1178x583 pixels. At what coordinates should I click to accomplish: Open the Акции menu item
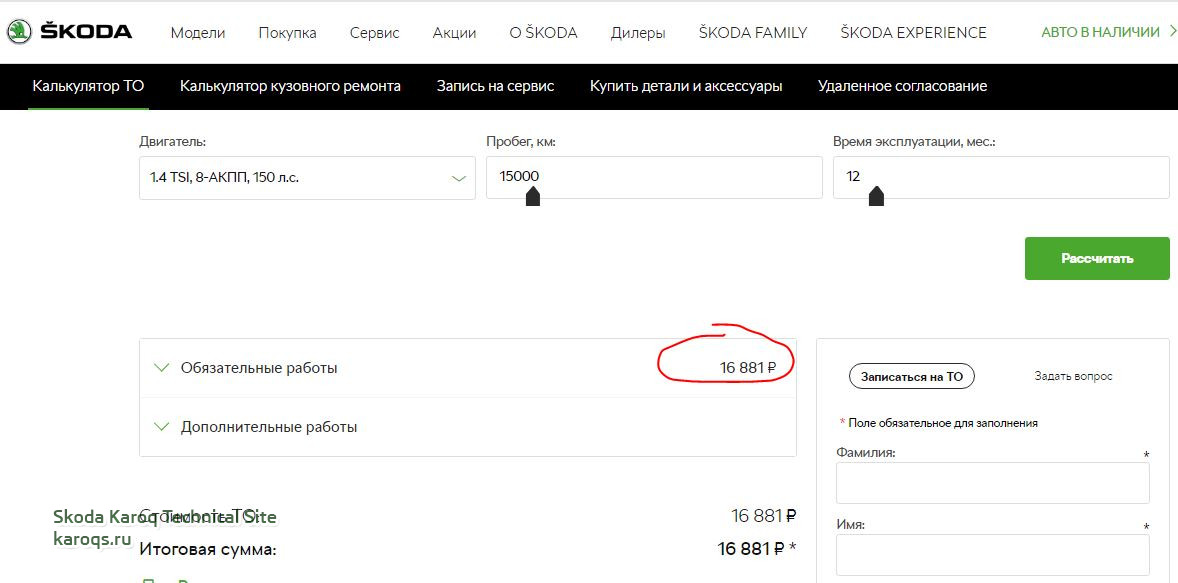click(x=455, y=33)
